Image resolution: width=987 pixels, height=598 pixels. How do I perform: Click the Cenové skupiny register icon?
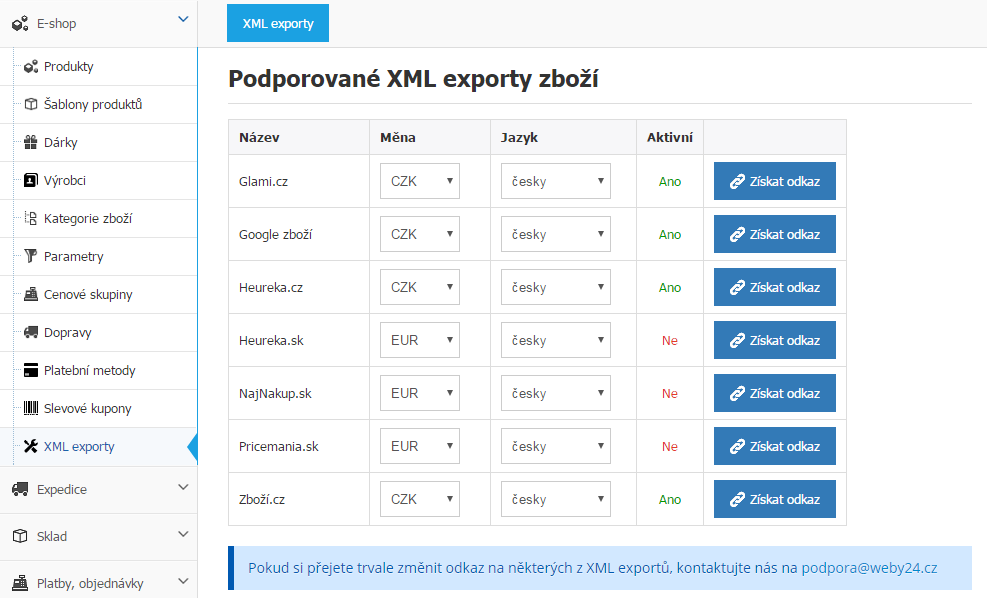(31, 294)
